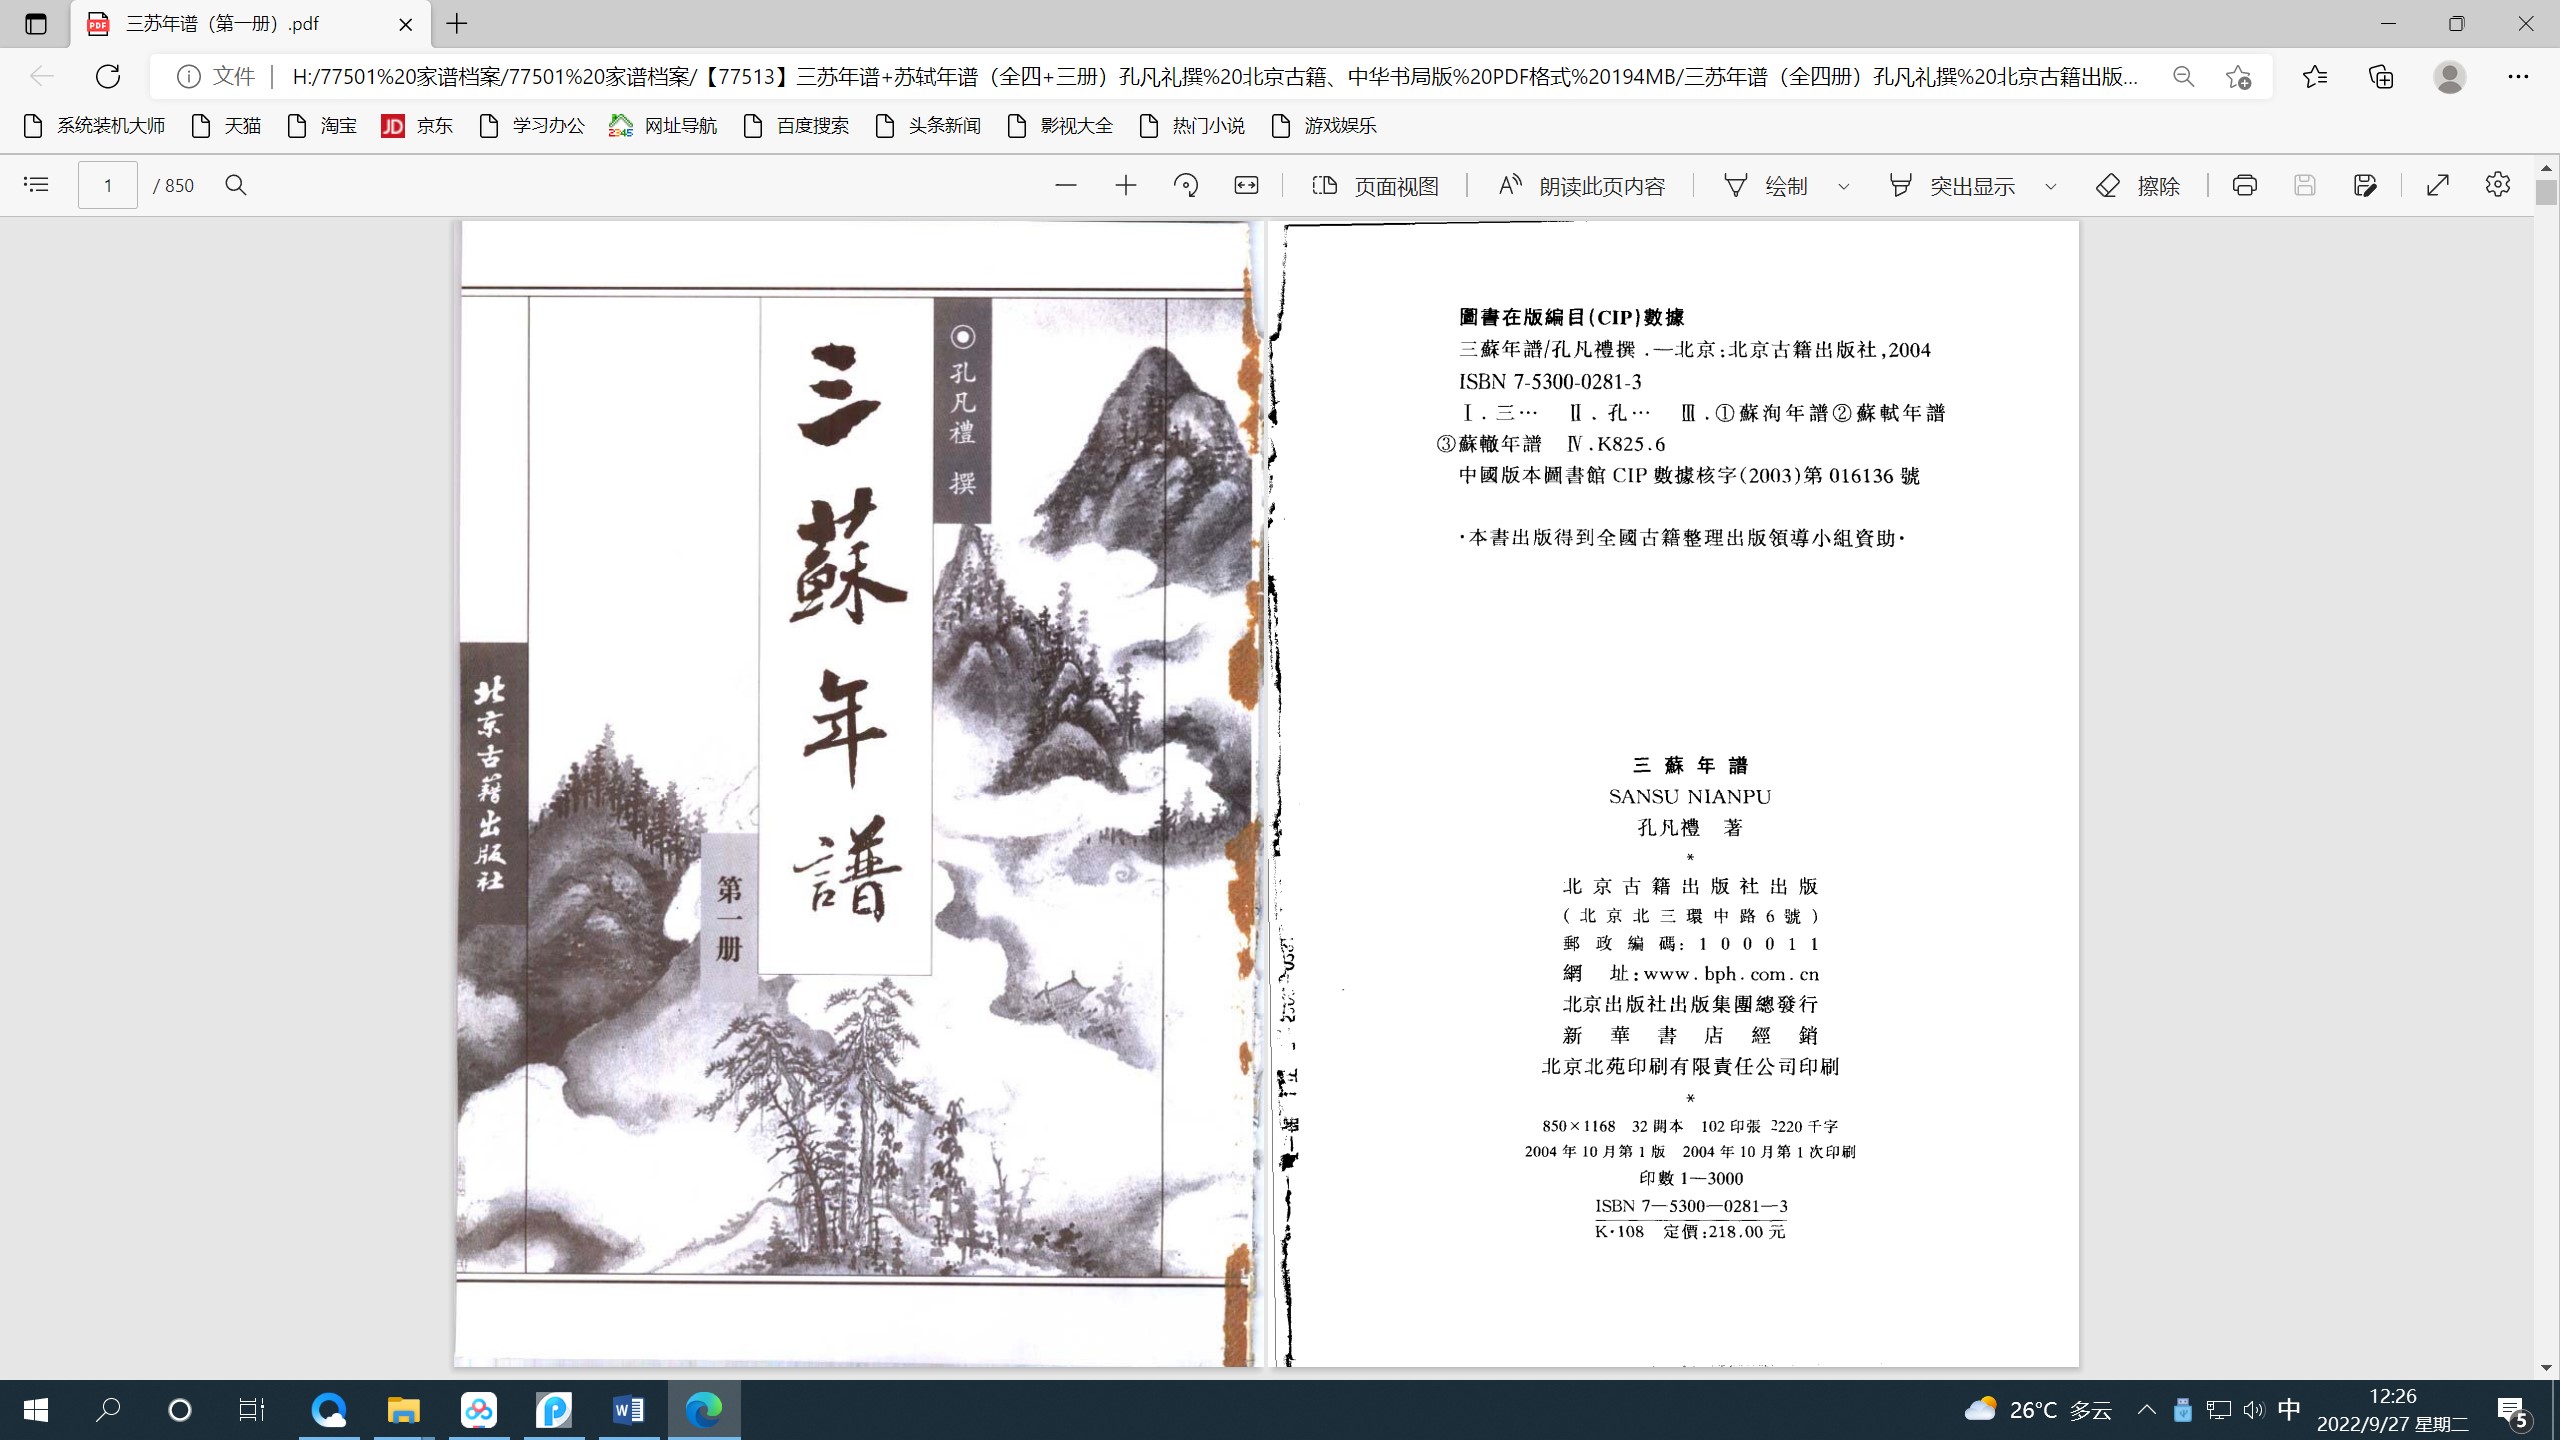Screen dimensions: 2560x1440
Task: Open Word from the taskbar
Action: tap(628, 1410)
